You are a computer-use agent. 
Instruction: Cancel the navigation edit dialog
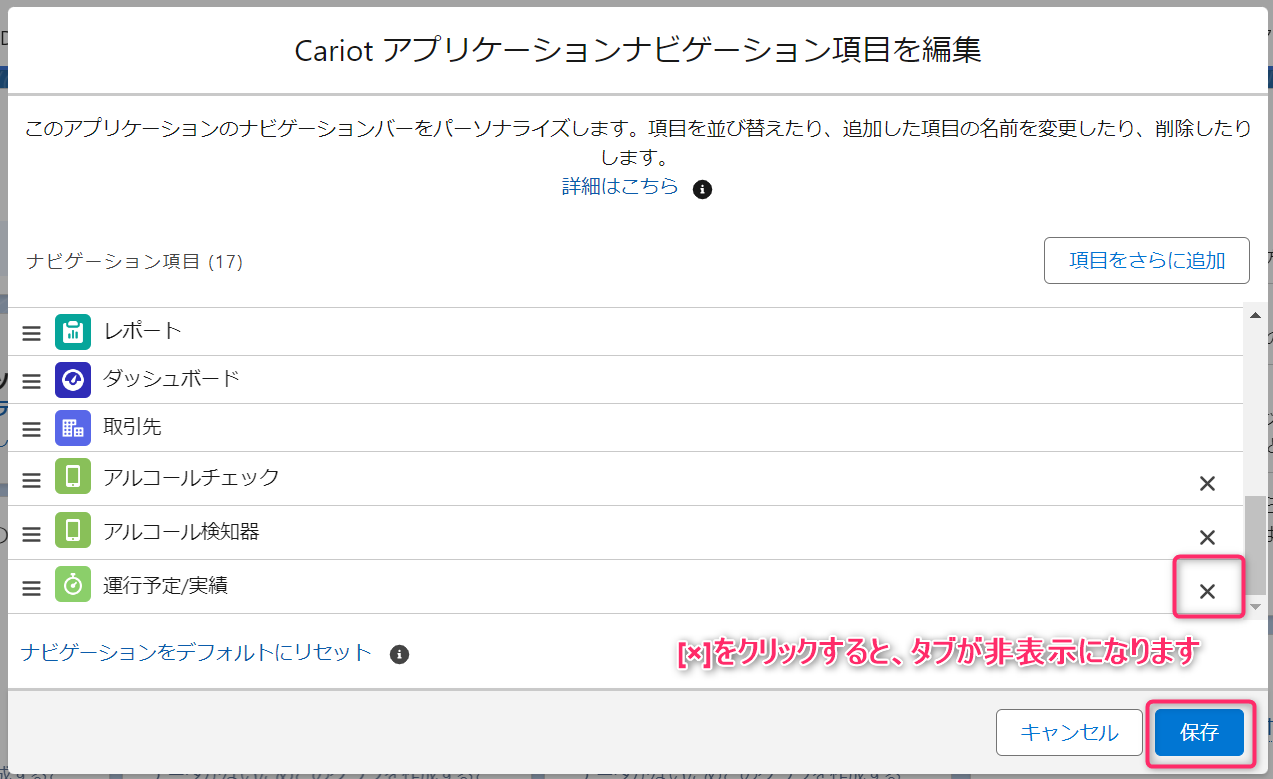tap(1069, 733)
